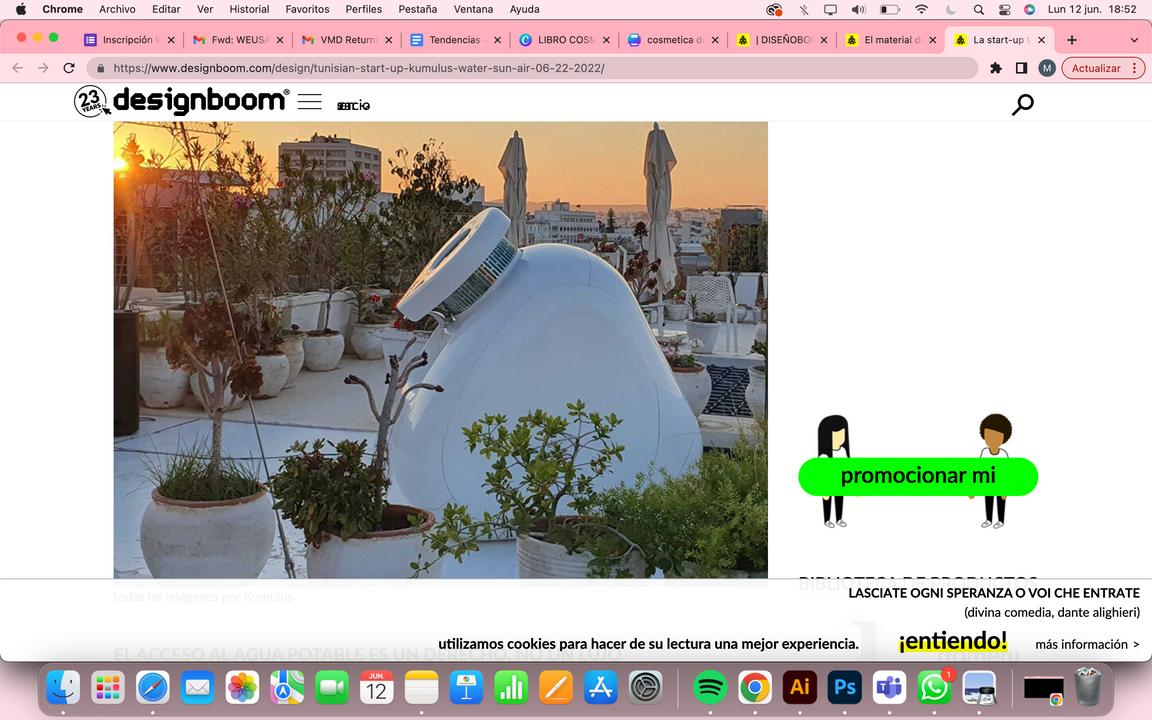Open más información cookies link
The height and width of the screenshot is (720, 1152).
tap(1087, 644)
